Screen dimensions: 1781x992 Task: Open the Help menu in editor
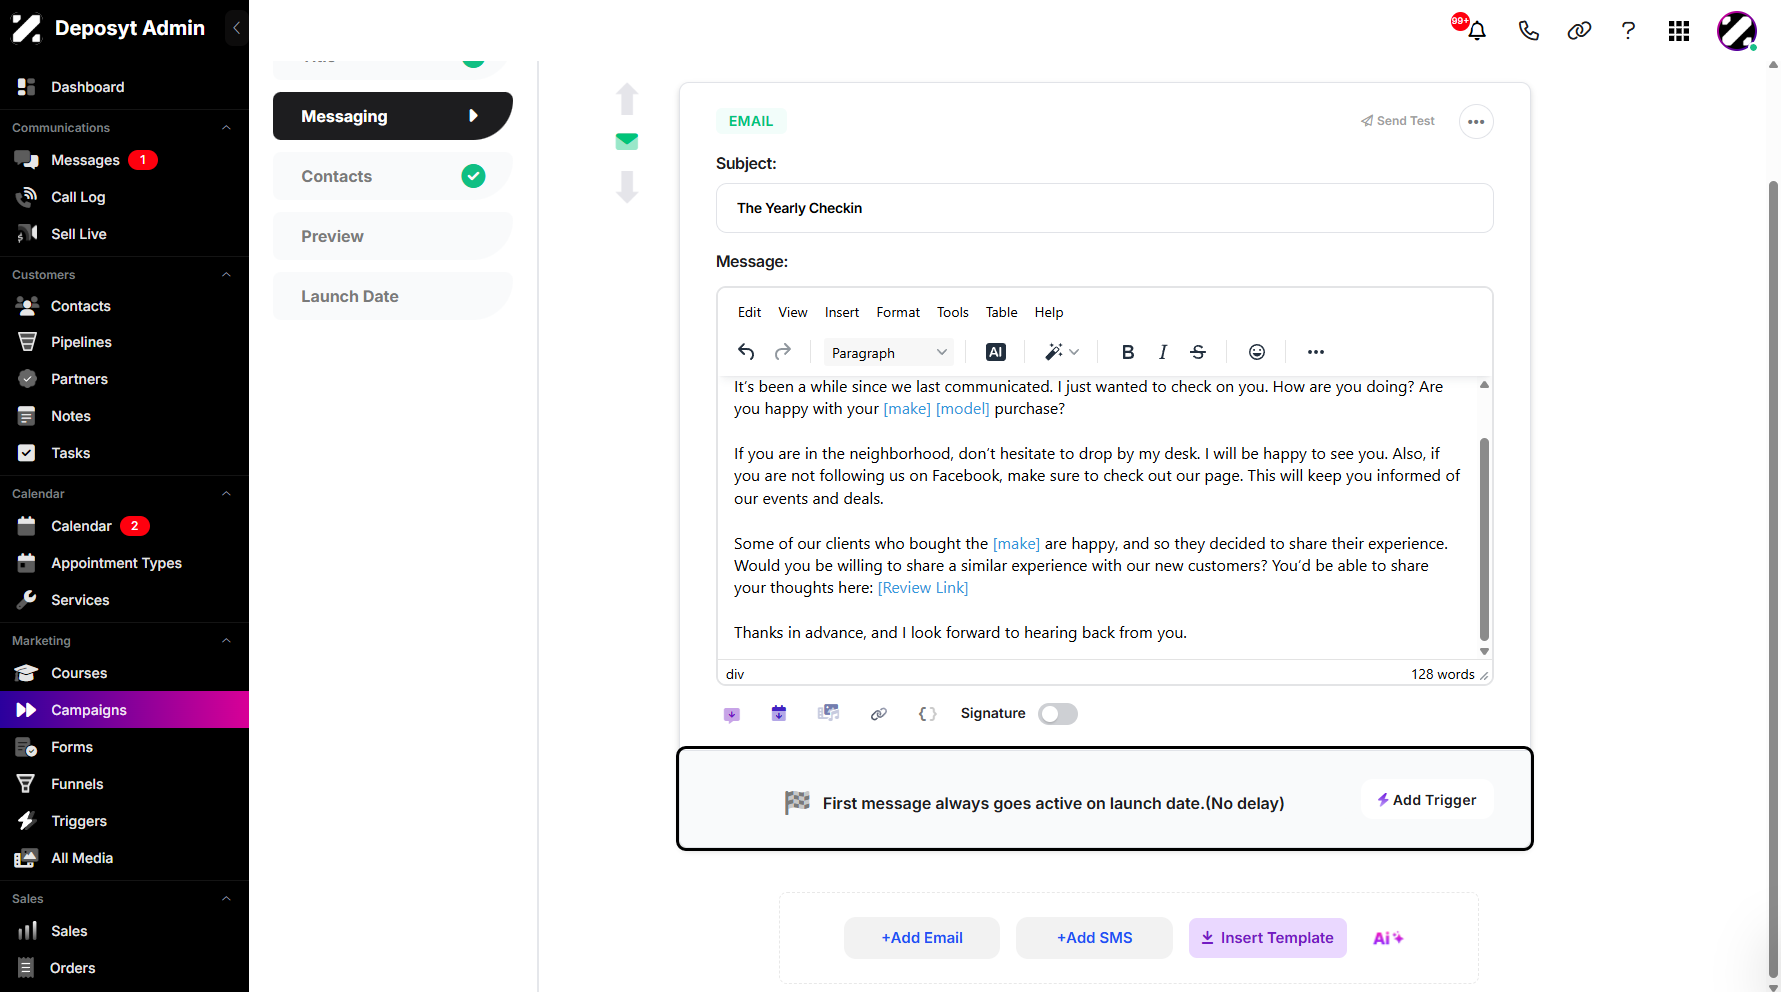coord(1049,312)
